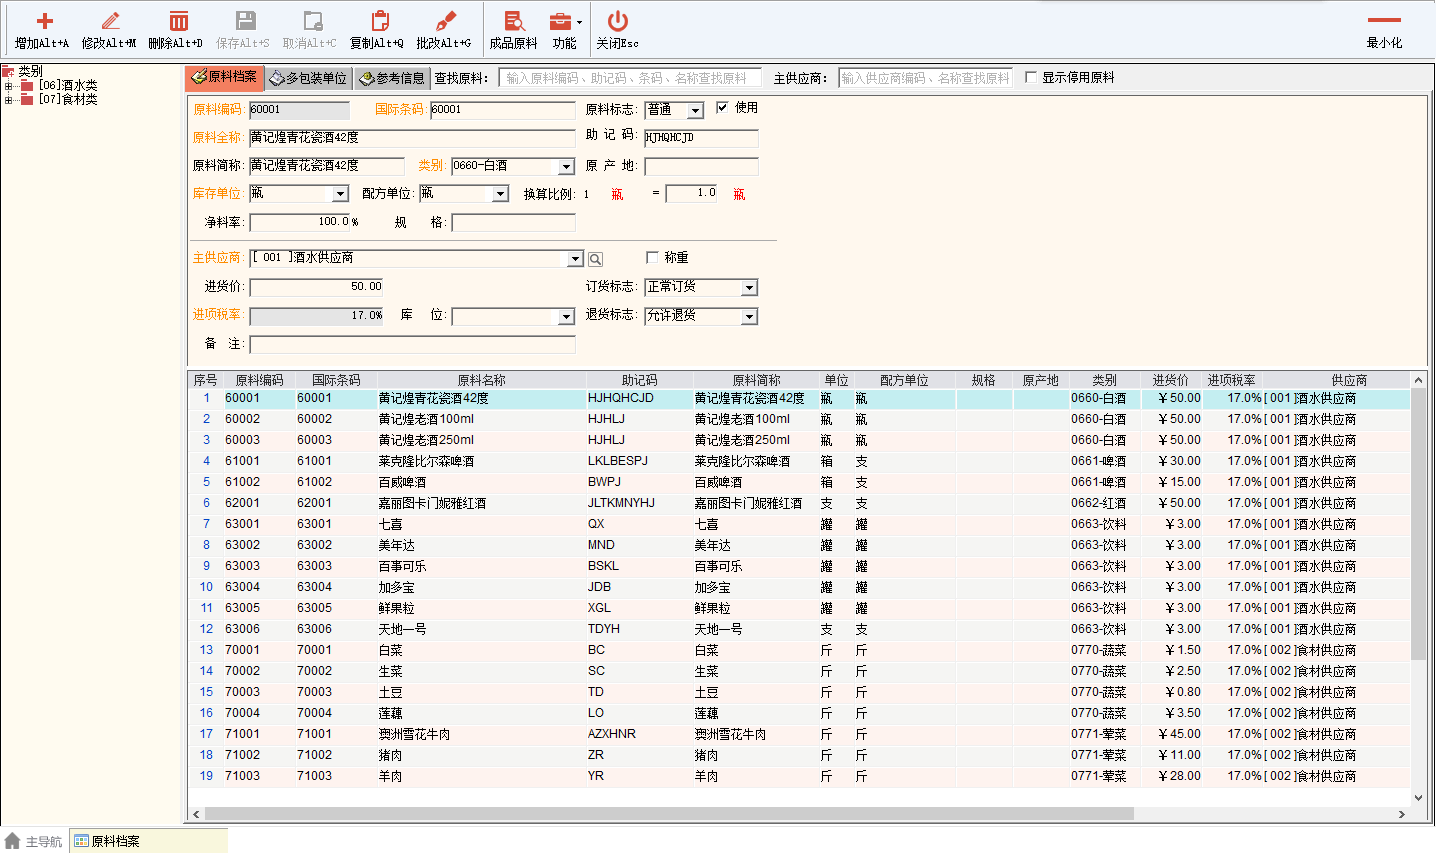This screenshot has width=1436, height=856.
Task: Click the magnifier icon beside 主供应商 field
Action: point(595,259)
